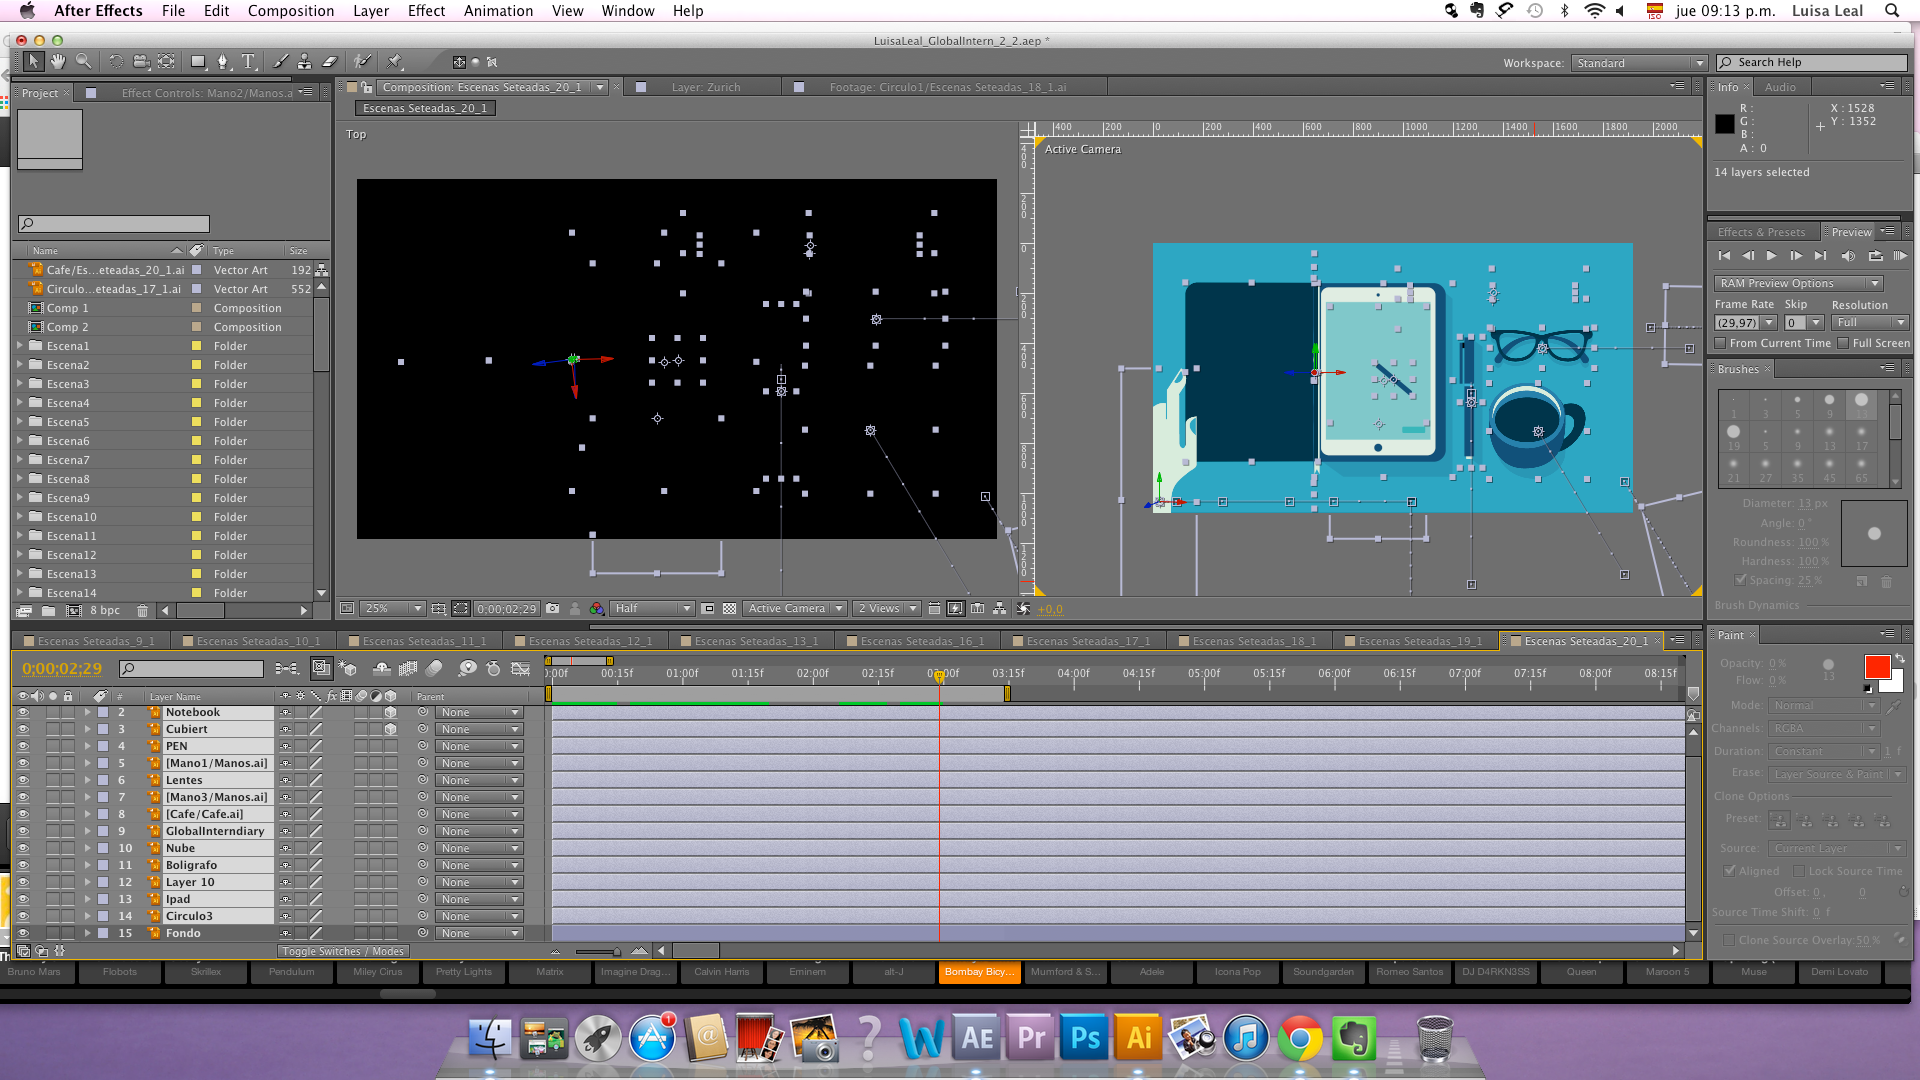Screen dimensions: 1920x1080
Task: Switch to the Effects & Presets tab
Action: (x=1762, y=232)
